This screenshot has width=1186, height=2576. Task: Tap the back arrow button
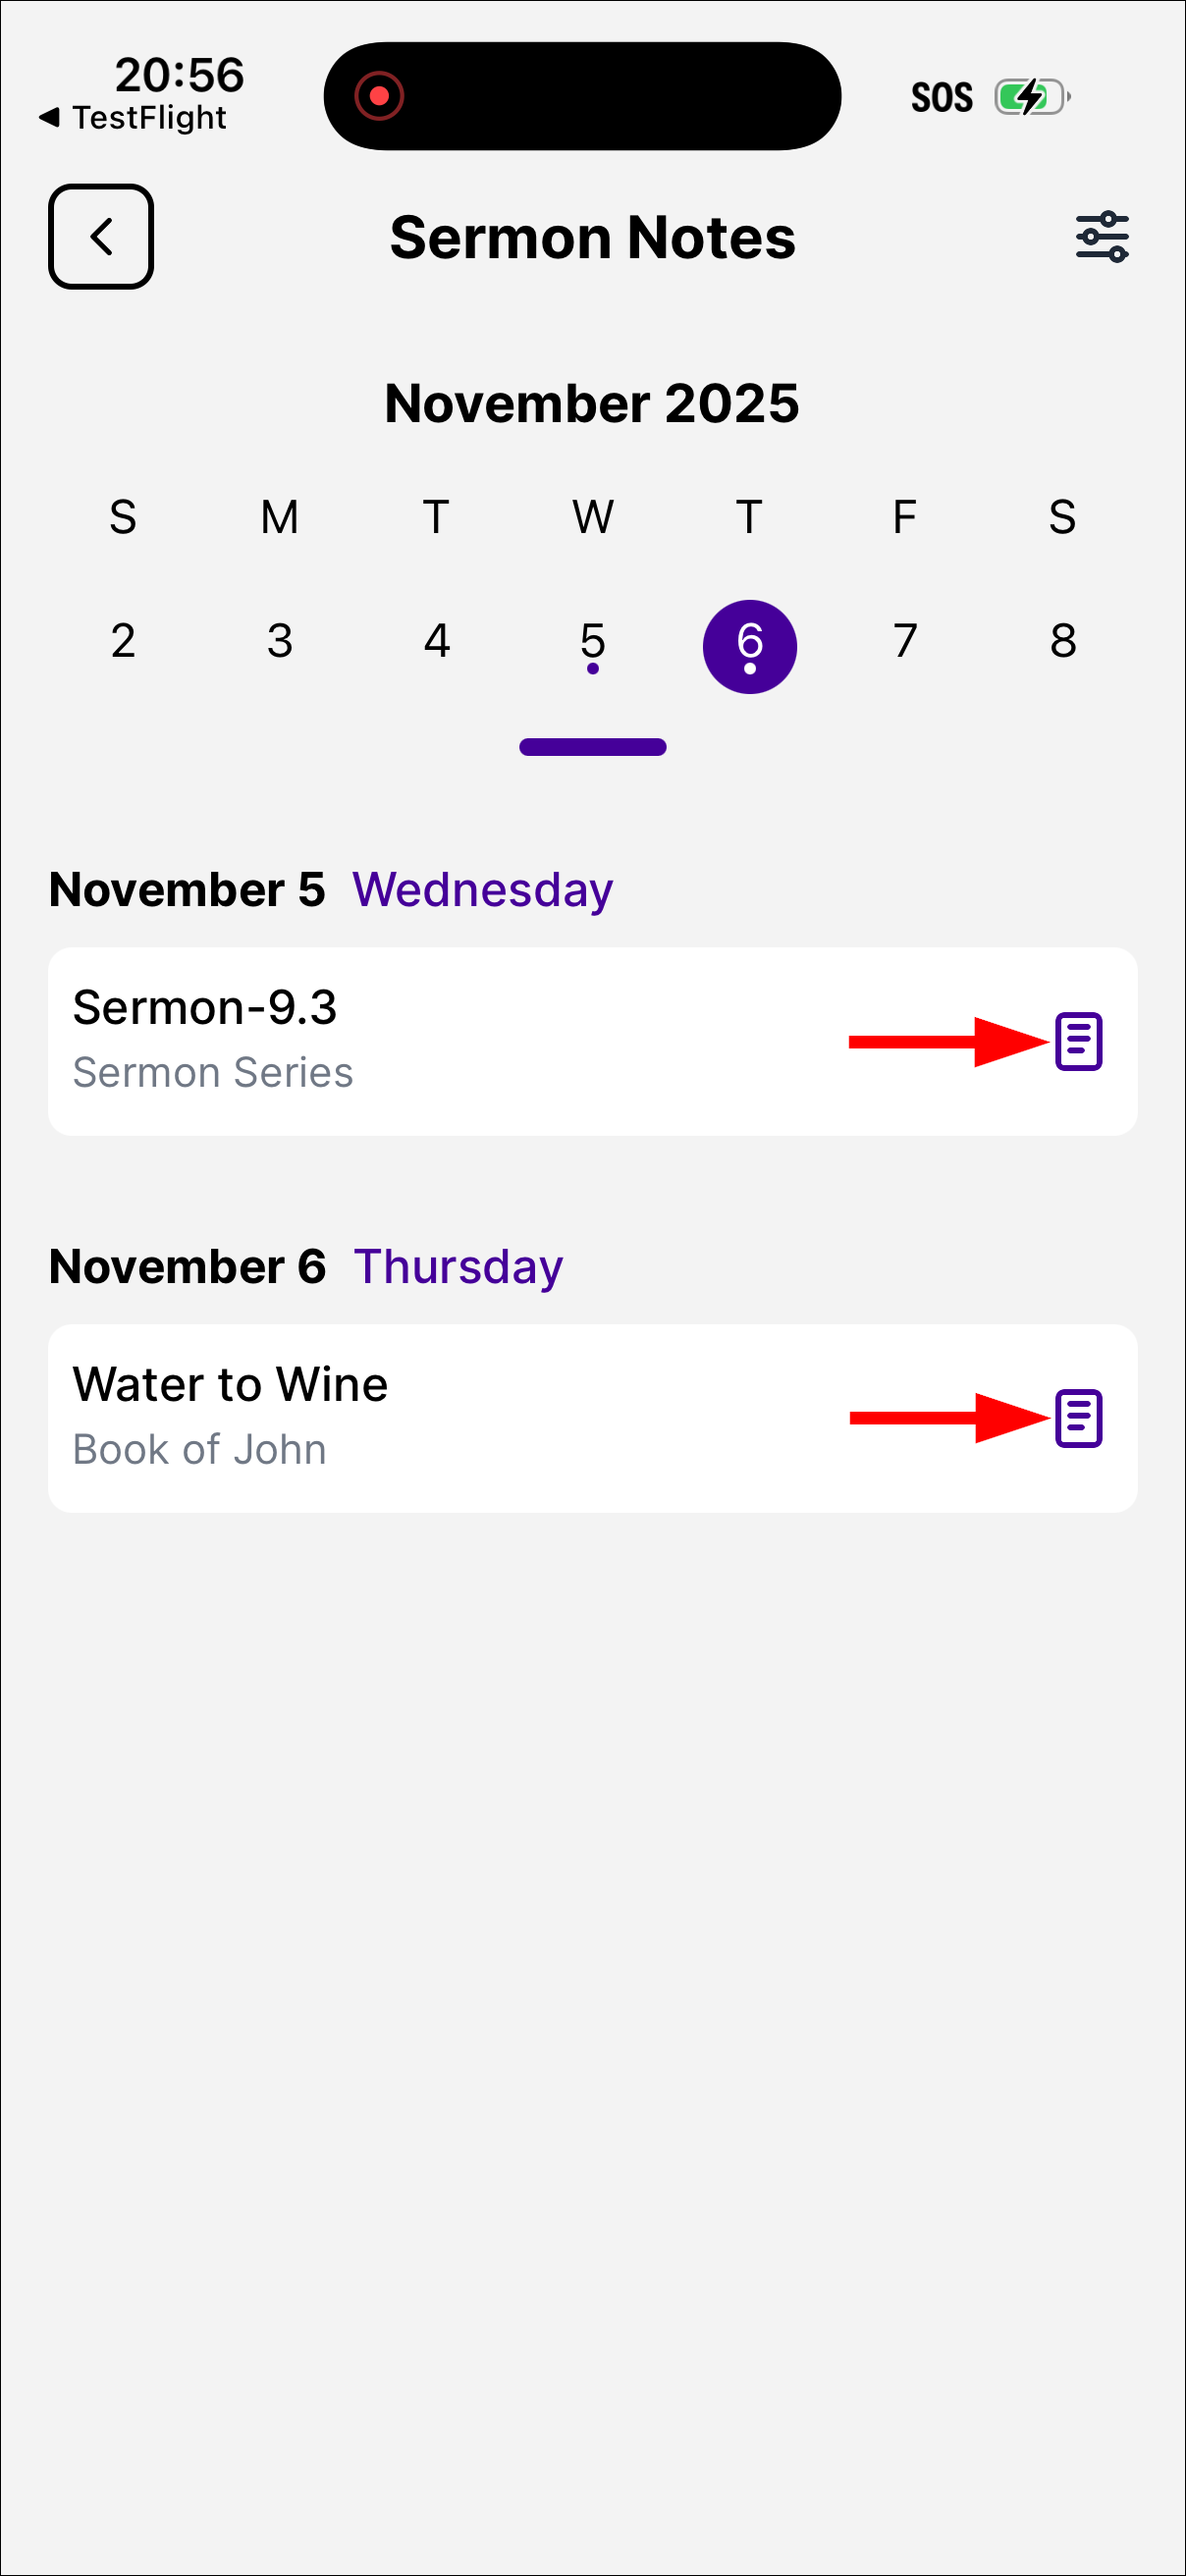click(101, 237)
